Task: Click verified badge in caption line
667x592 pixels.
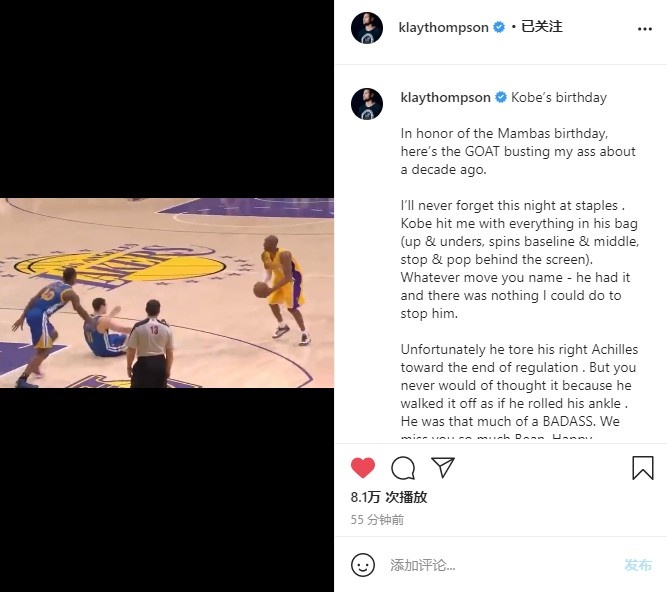Action: [501, 97]
